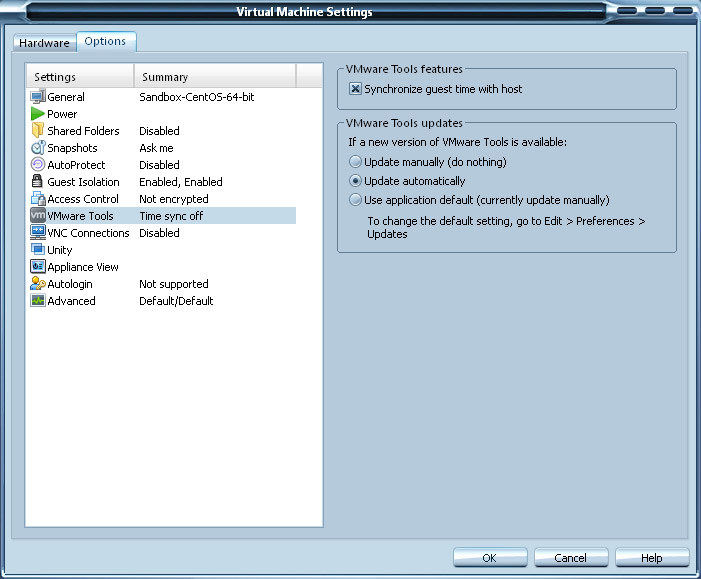Image resolution: width=701 pixels, height=579 pixels.
Task: Select the VMware Tools row label
Action: [80, 216]
